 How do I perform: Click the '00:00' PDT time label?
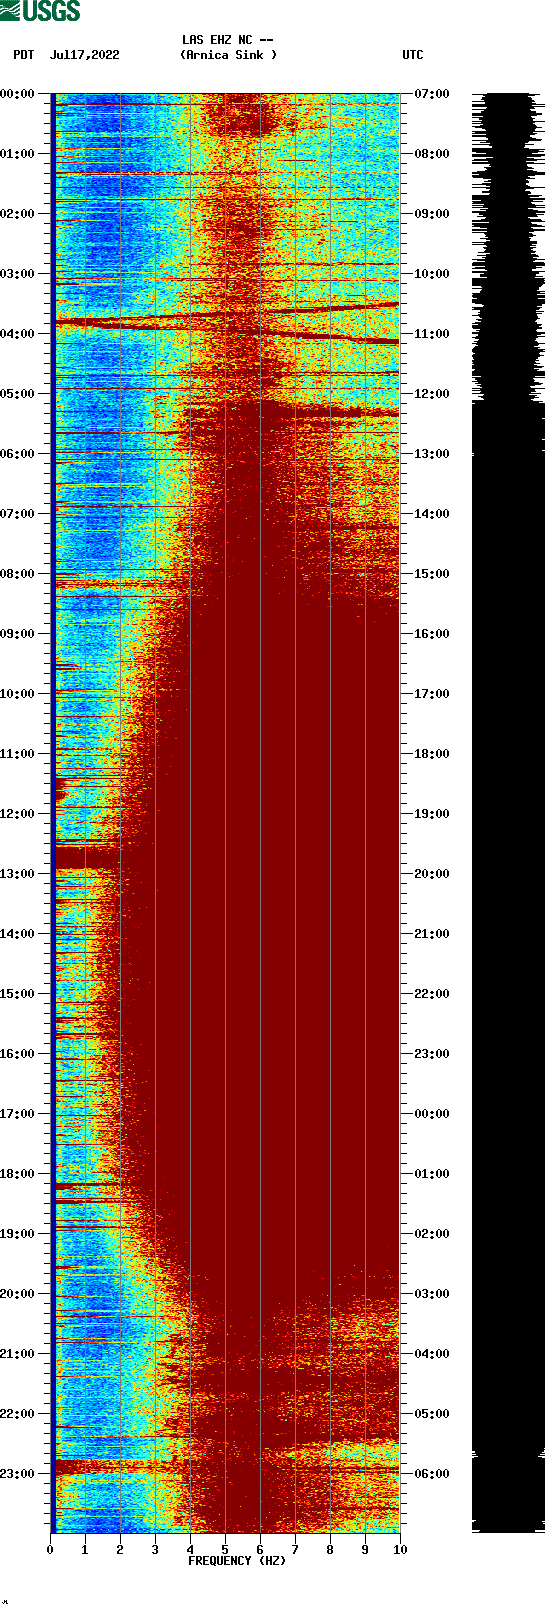[18, 94]
